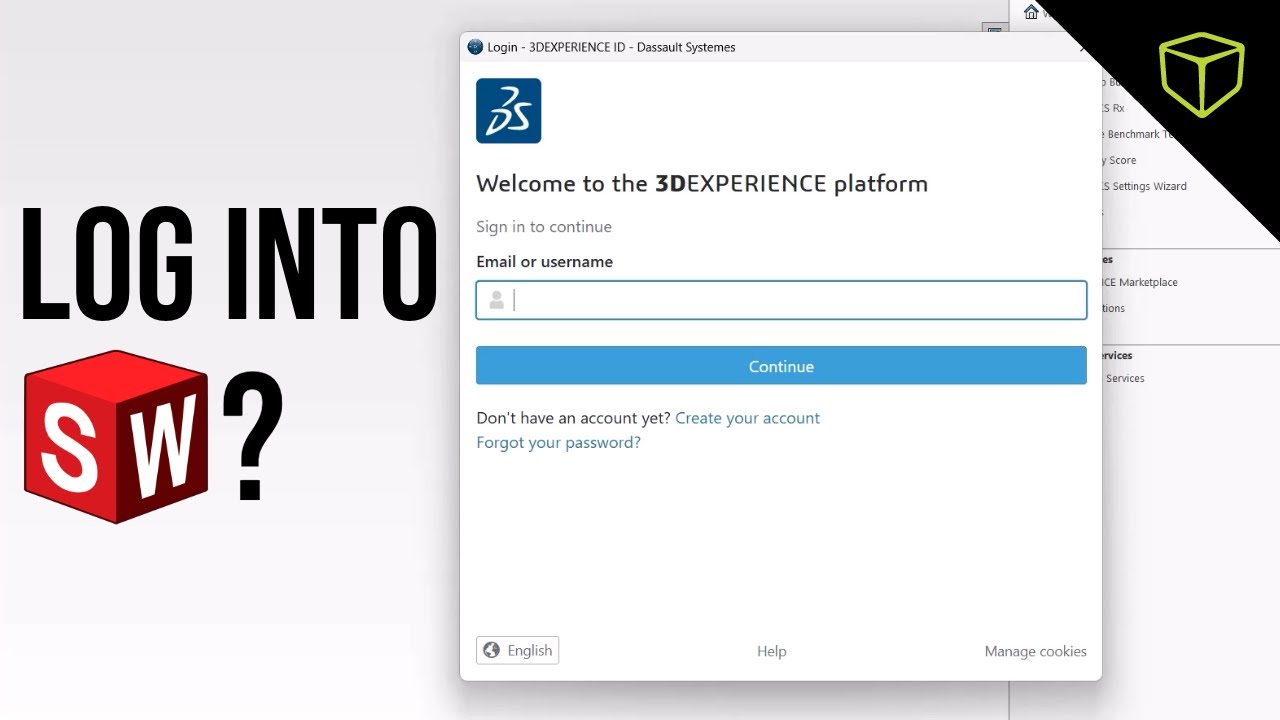1280x720 pixels.
Task: Select Settings Wizard in the background task pane
Action: 1144,186
